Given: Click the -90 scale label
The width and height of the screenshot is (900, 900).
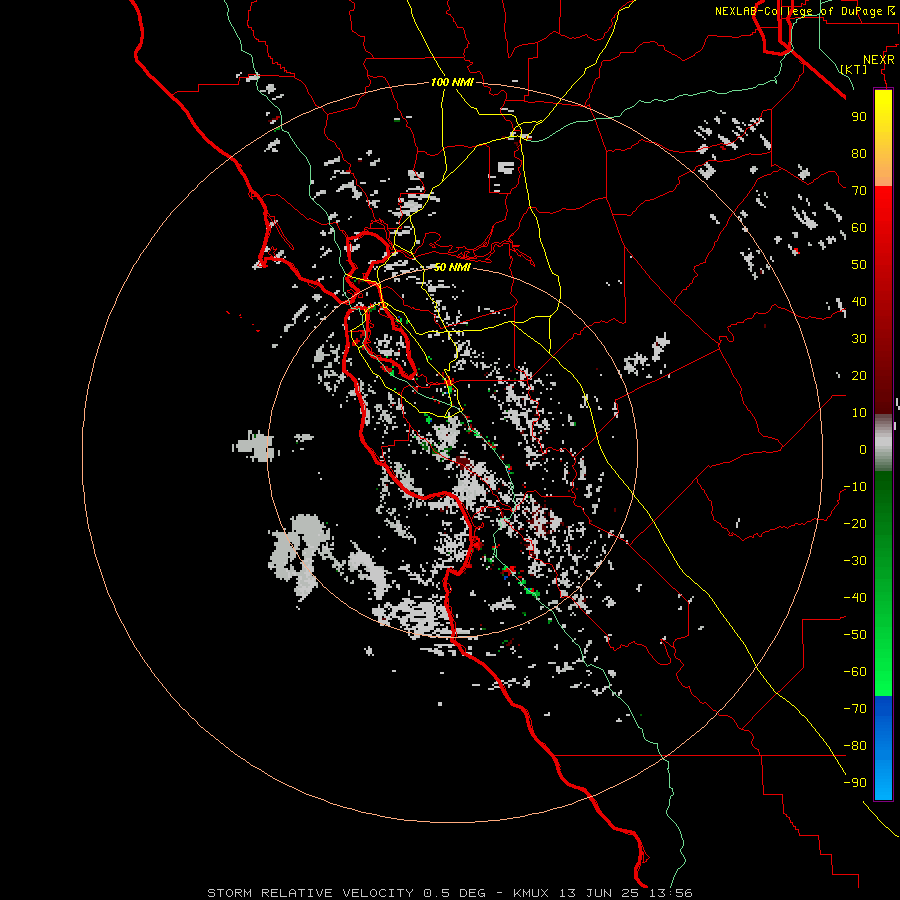Looking at the screenshot, I should click(855, 783).
